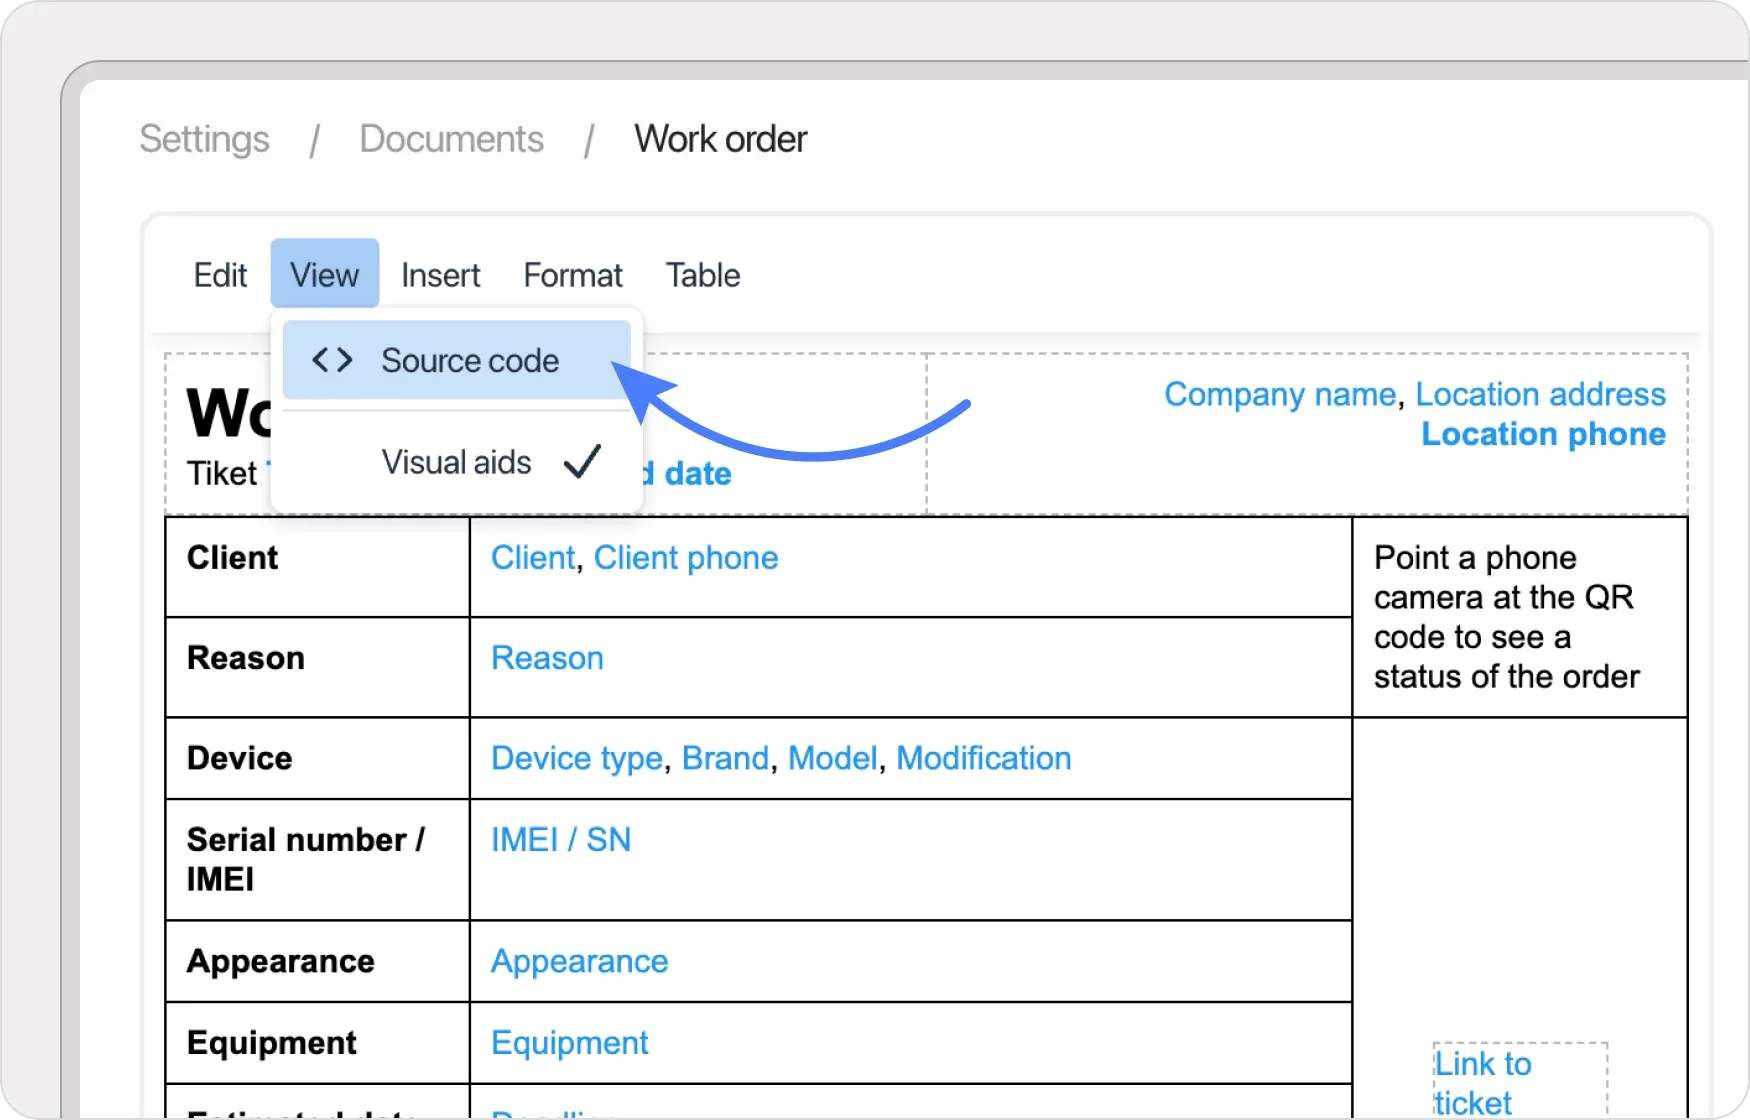Image resolution: width=1750 pixels, height=1120 pixels.
Task: Select the IMEI / SN placeholder
Action: 561,840
